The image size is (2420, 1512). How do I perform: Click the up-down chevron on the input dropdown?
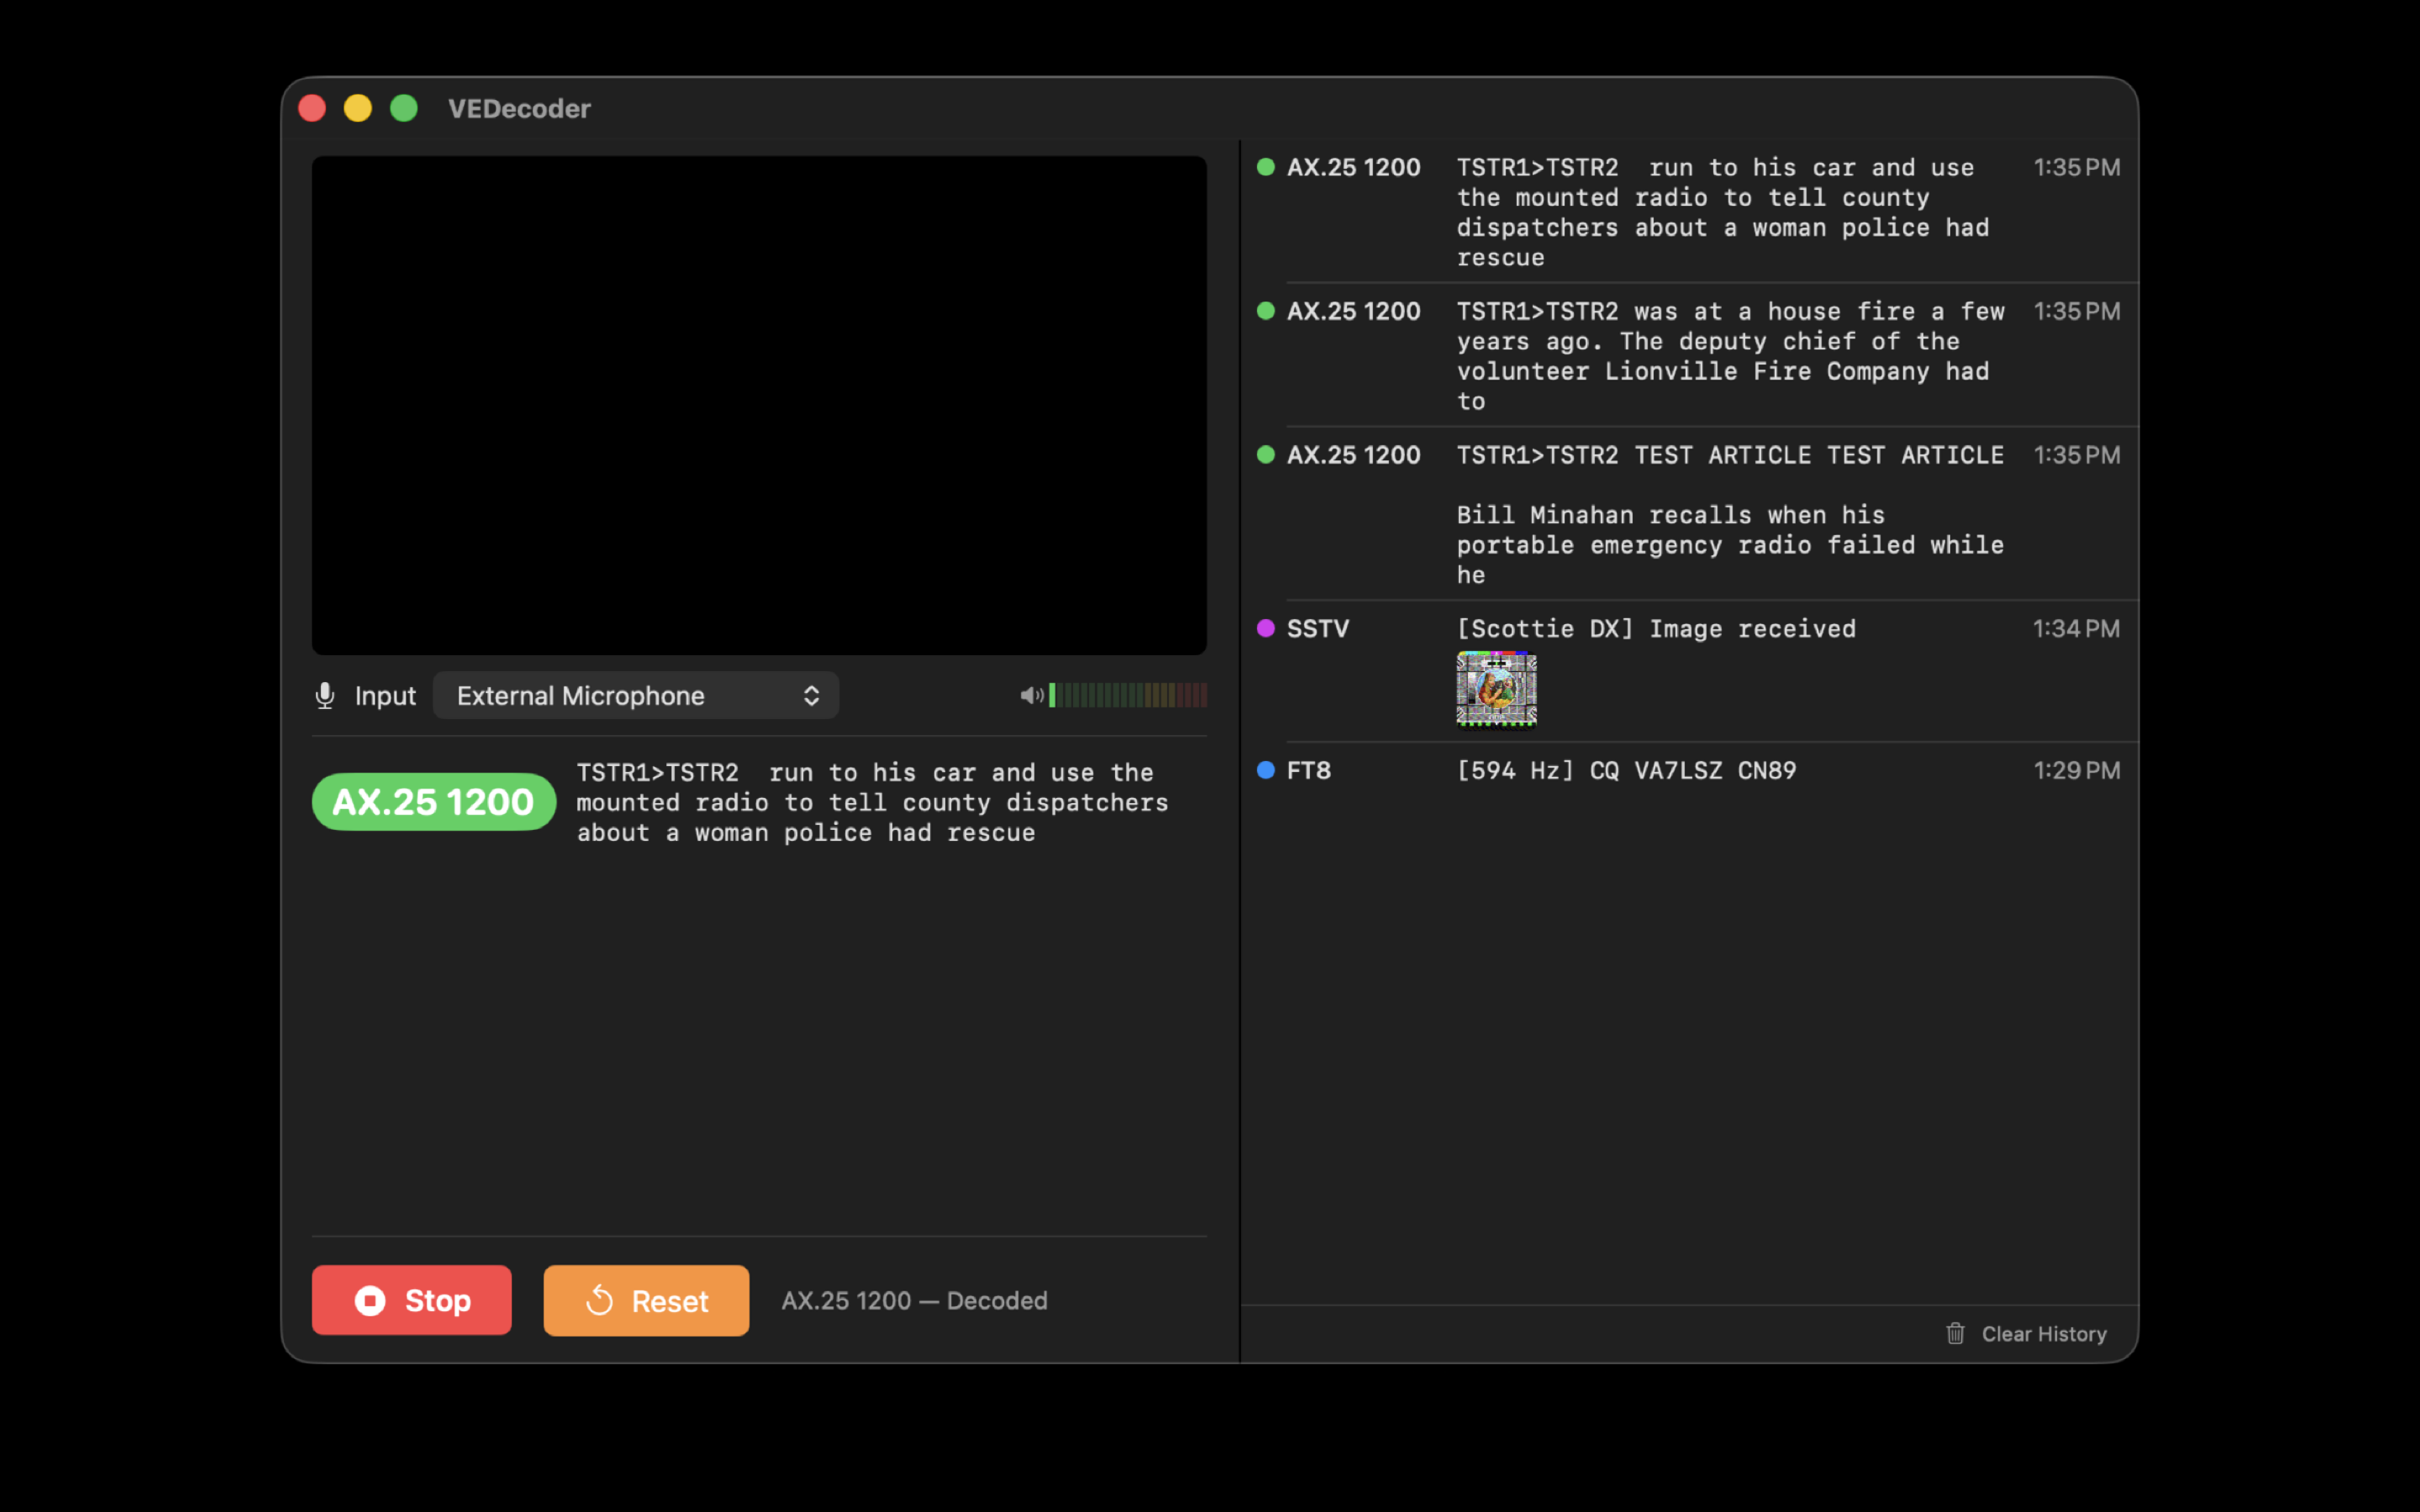coord(811,695)
